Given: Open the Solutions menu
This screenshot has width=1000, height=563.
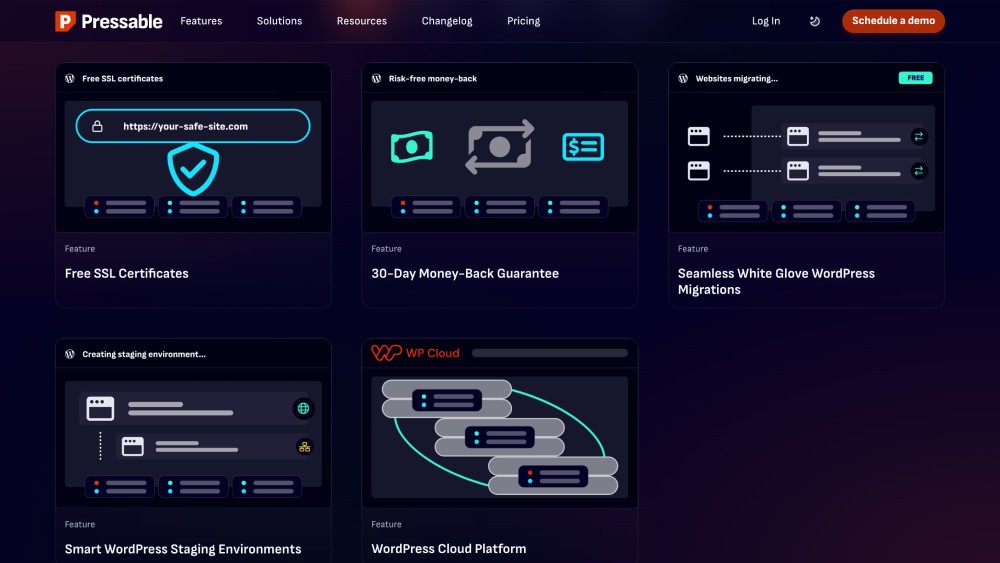Looking at the screenshot, I should (x=279, y=21).
